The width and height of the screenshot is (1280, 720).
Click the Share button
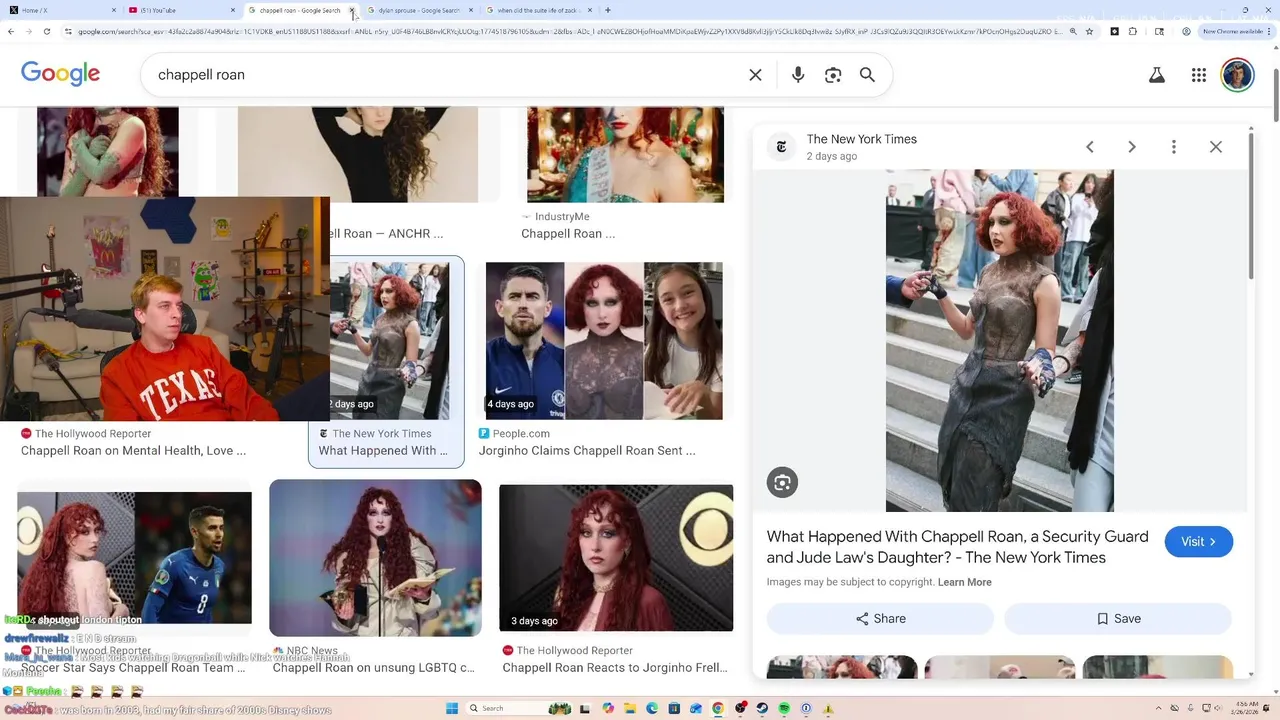pos(880,619)
